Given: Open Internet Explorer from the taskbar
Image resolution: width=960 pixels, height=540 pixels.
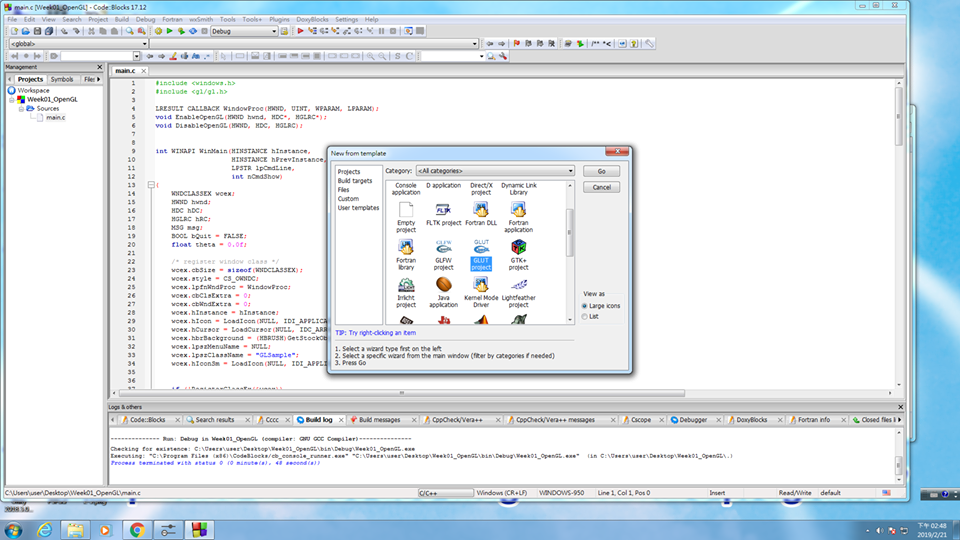Looking at the screenshot, I should point(45,530).
